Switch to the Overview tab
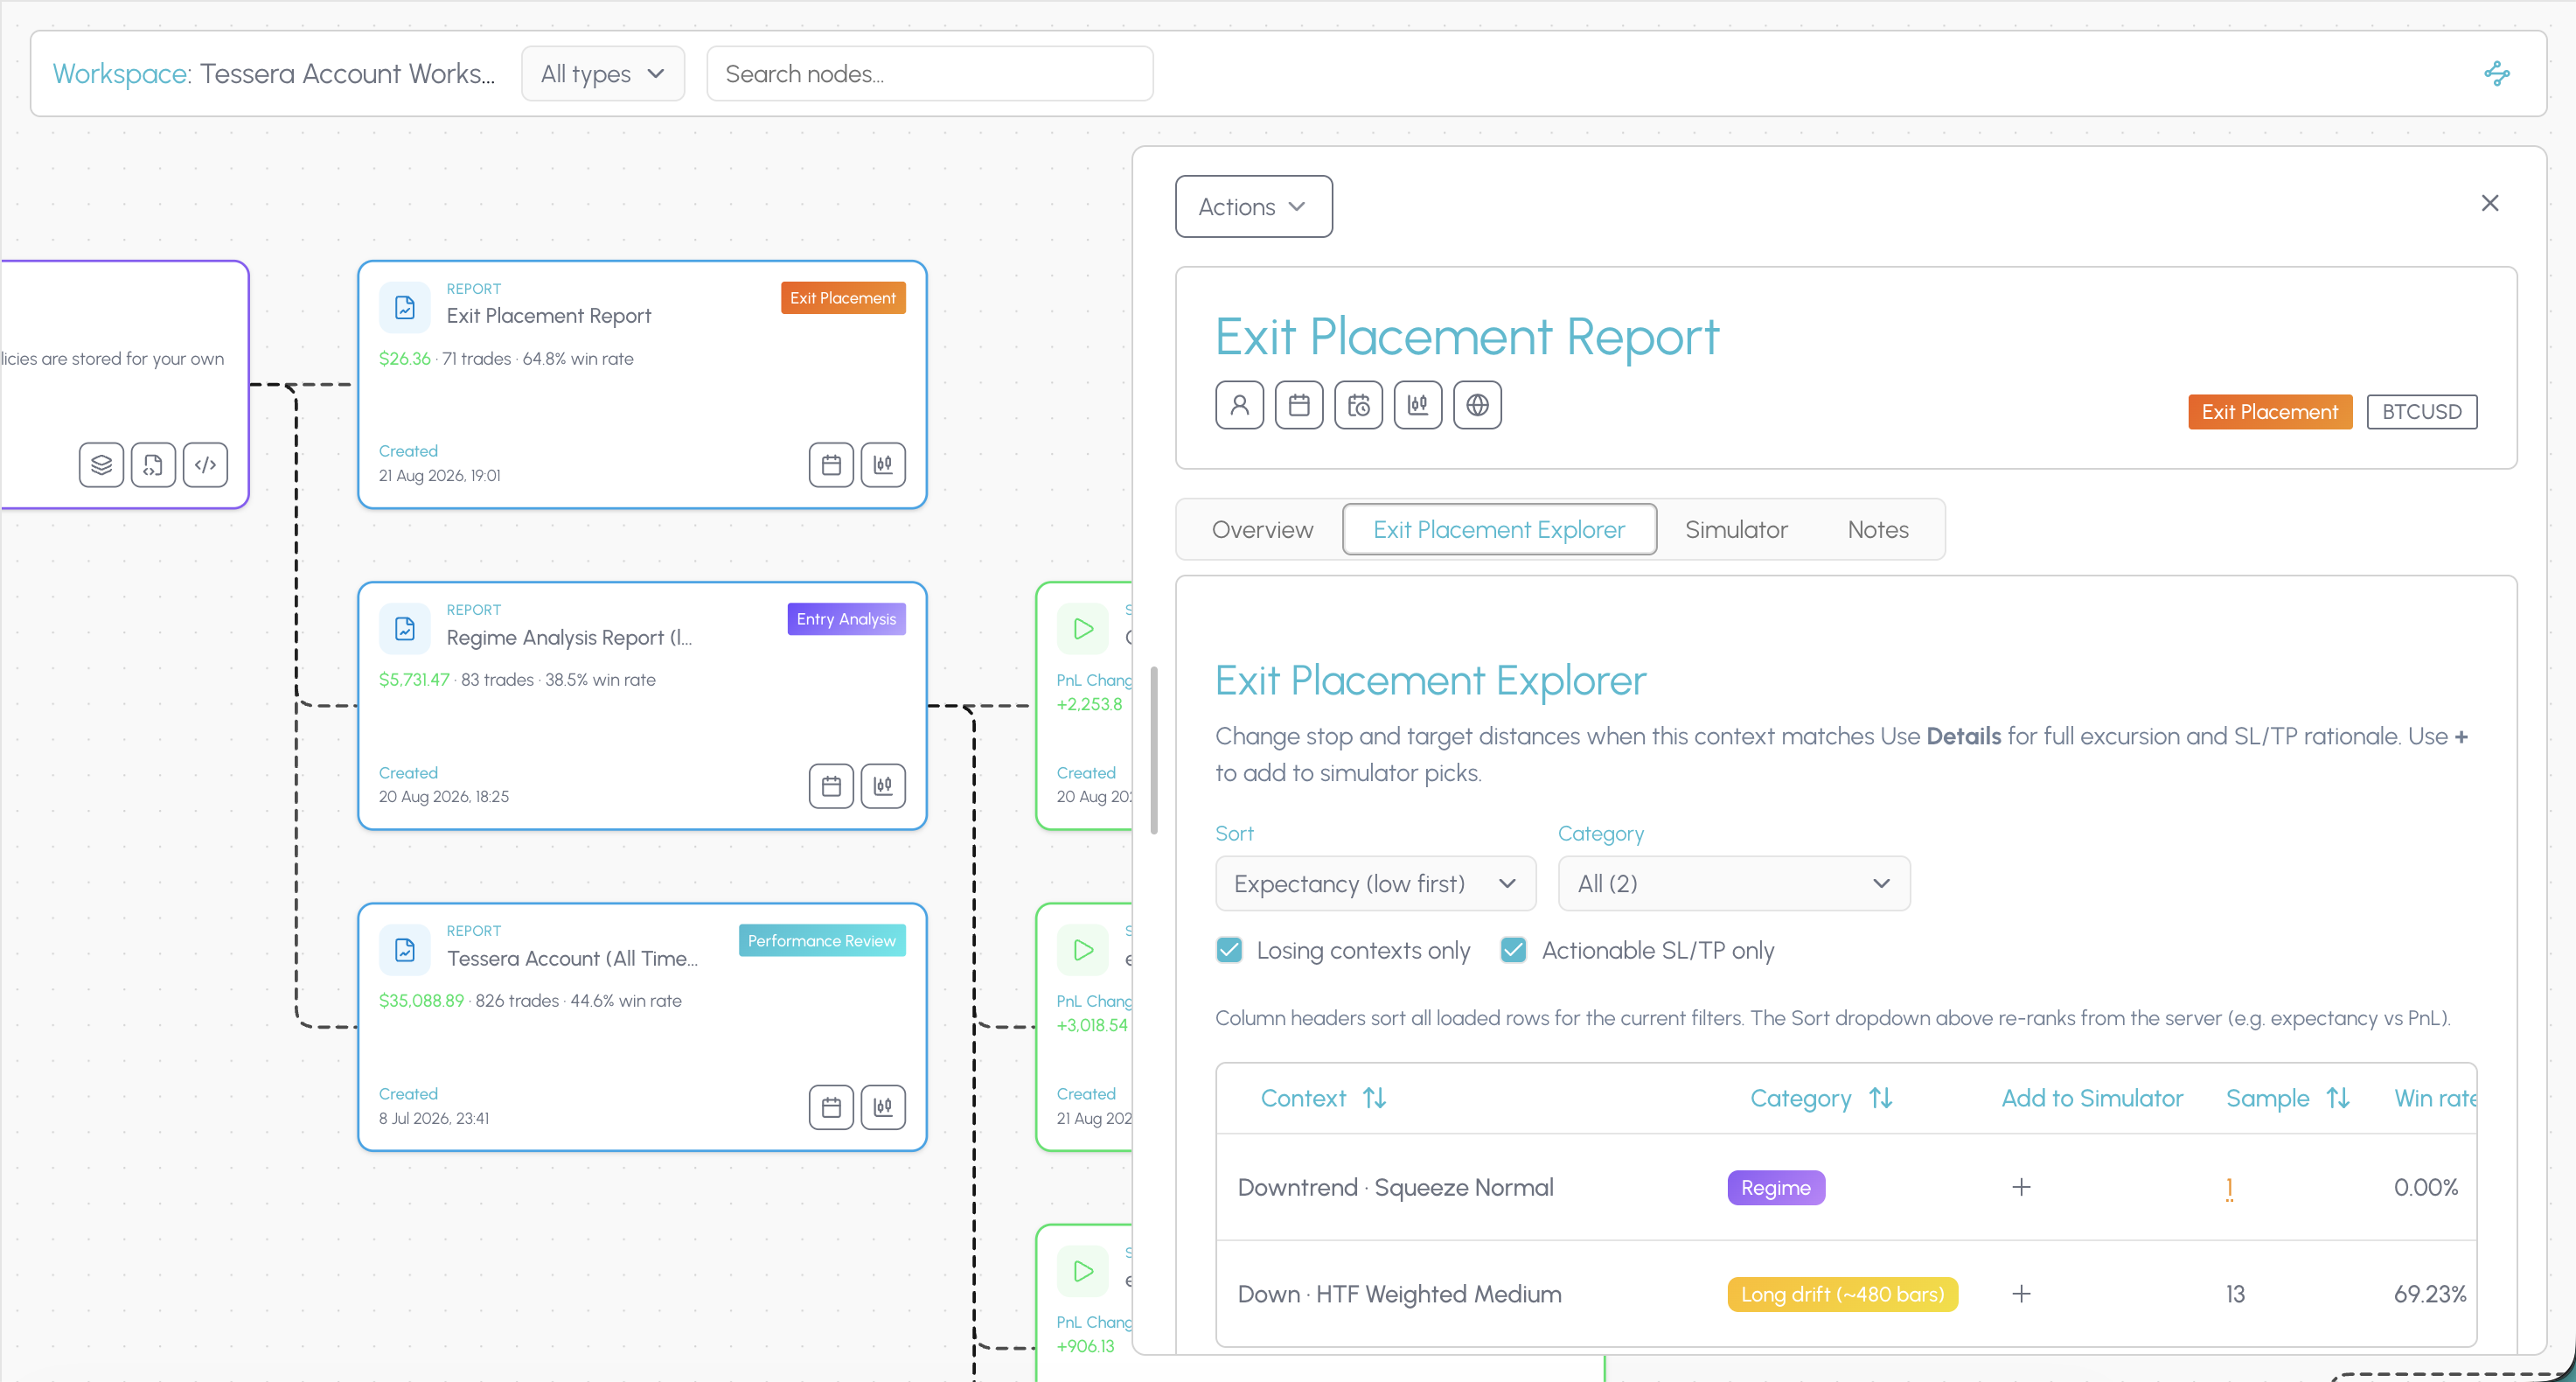The image size is (2576, 1382). pos(1262,530)
